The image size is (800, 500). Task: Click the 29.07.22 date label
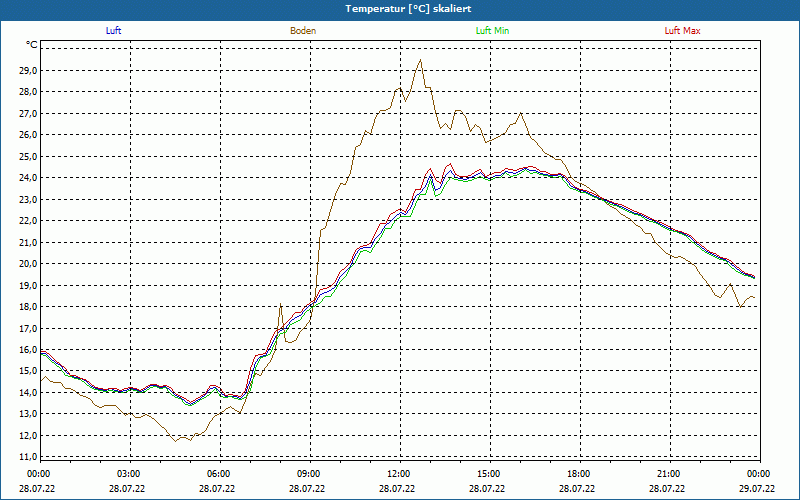point(757,489)
